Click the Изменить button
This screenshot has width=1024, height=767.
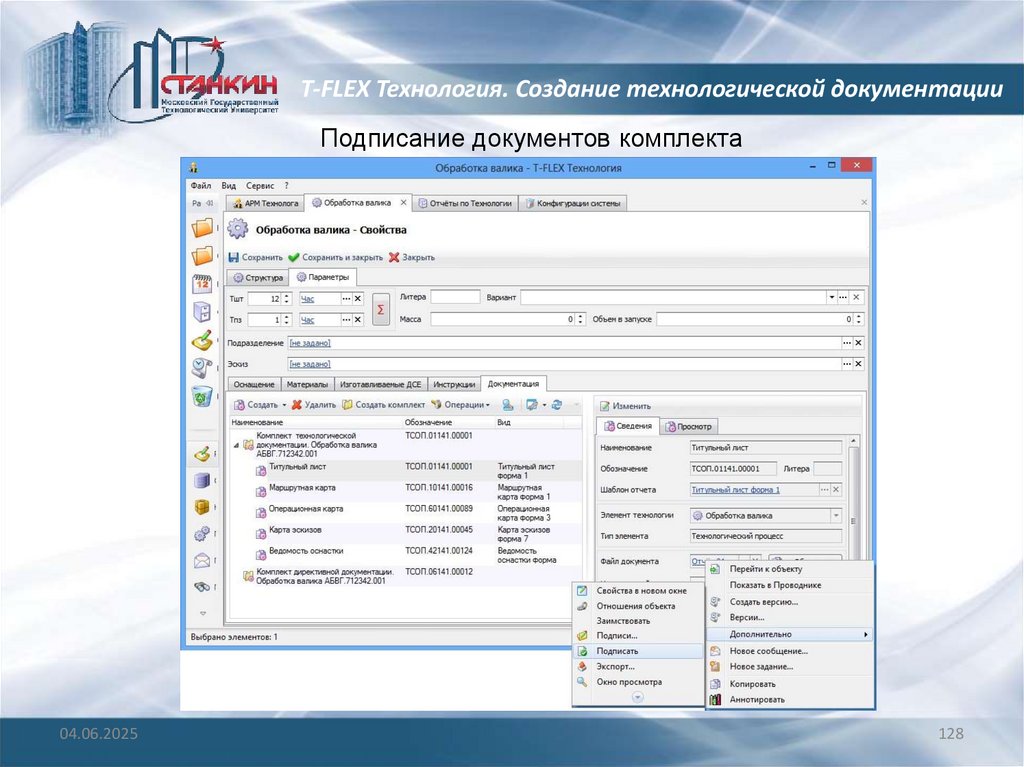pos(625,406)
